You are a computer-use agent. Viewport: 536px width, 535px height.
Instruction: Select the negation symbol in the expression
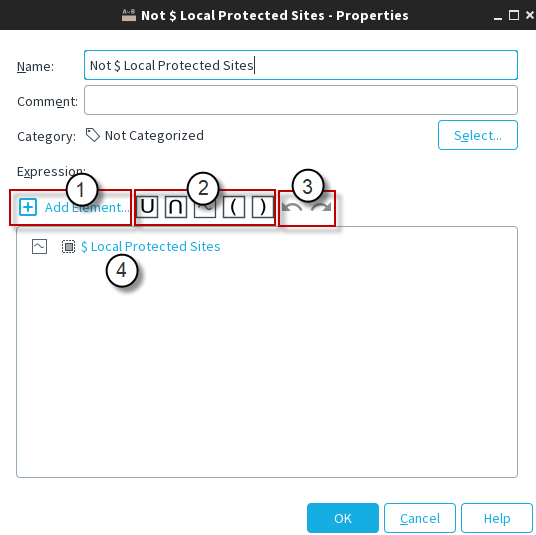click(39, 246)
